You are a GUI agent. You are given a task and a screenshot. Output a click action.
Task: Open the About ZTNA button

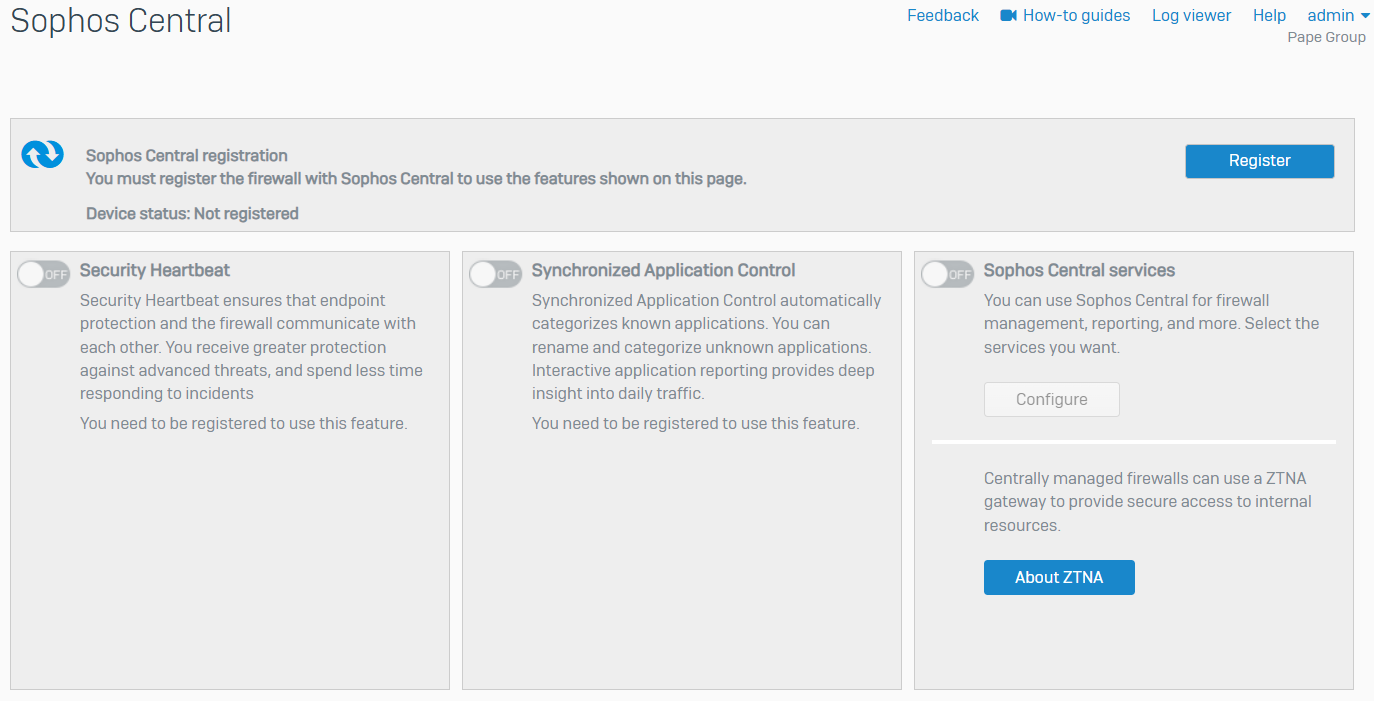click(x=1059, y=577)
